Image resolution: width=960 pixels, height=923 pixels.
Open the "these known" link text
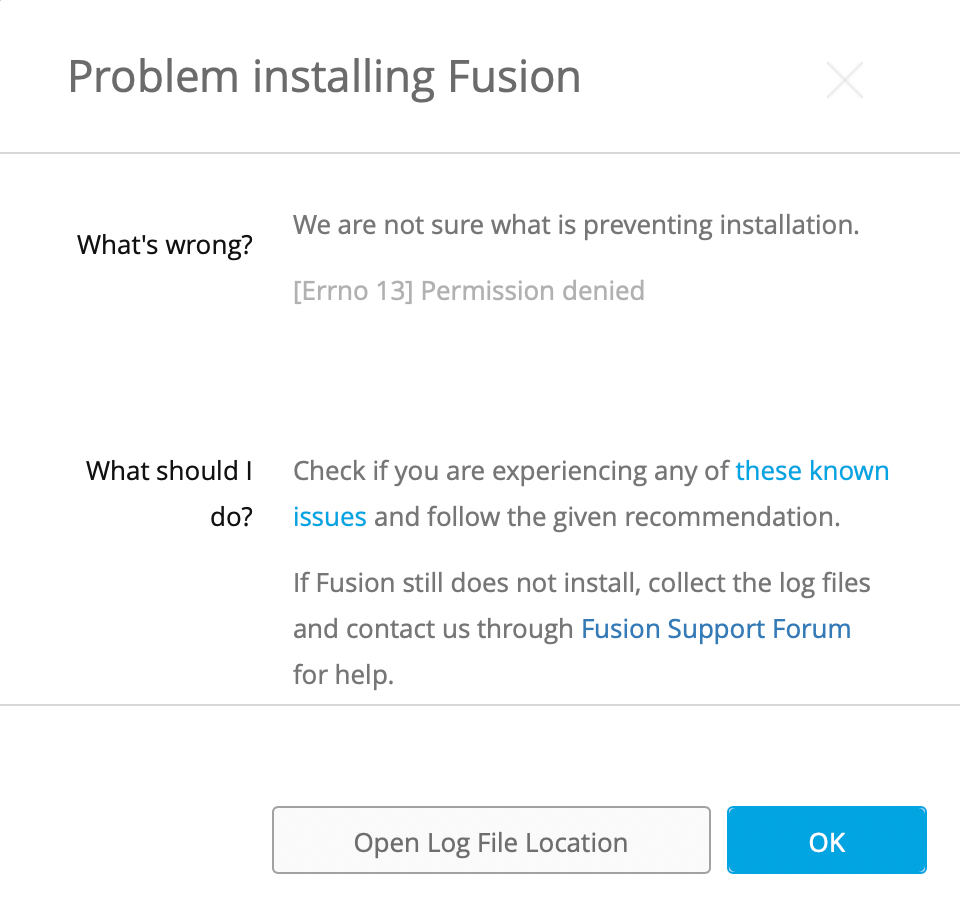click(x=812, y=471)
